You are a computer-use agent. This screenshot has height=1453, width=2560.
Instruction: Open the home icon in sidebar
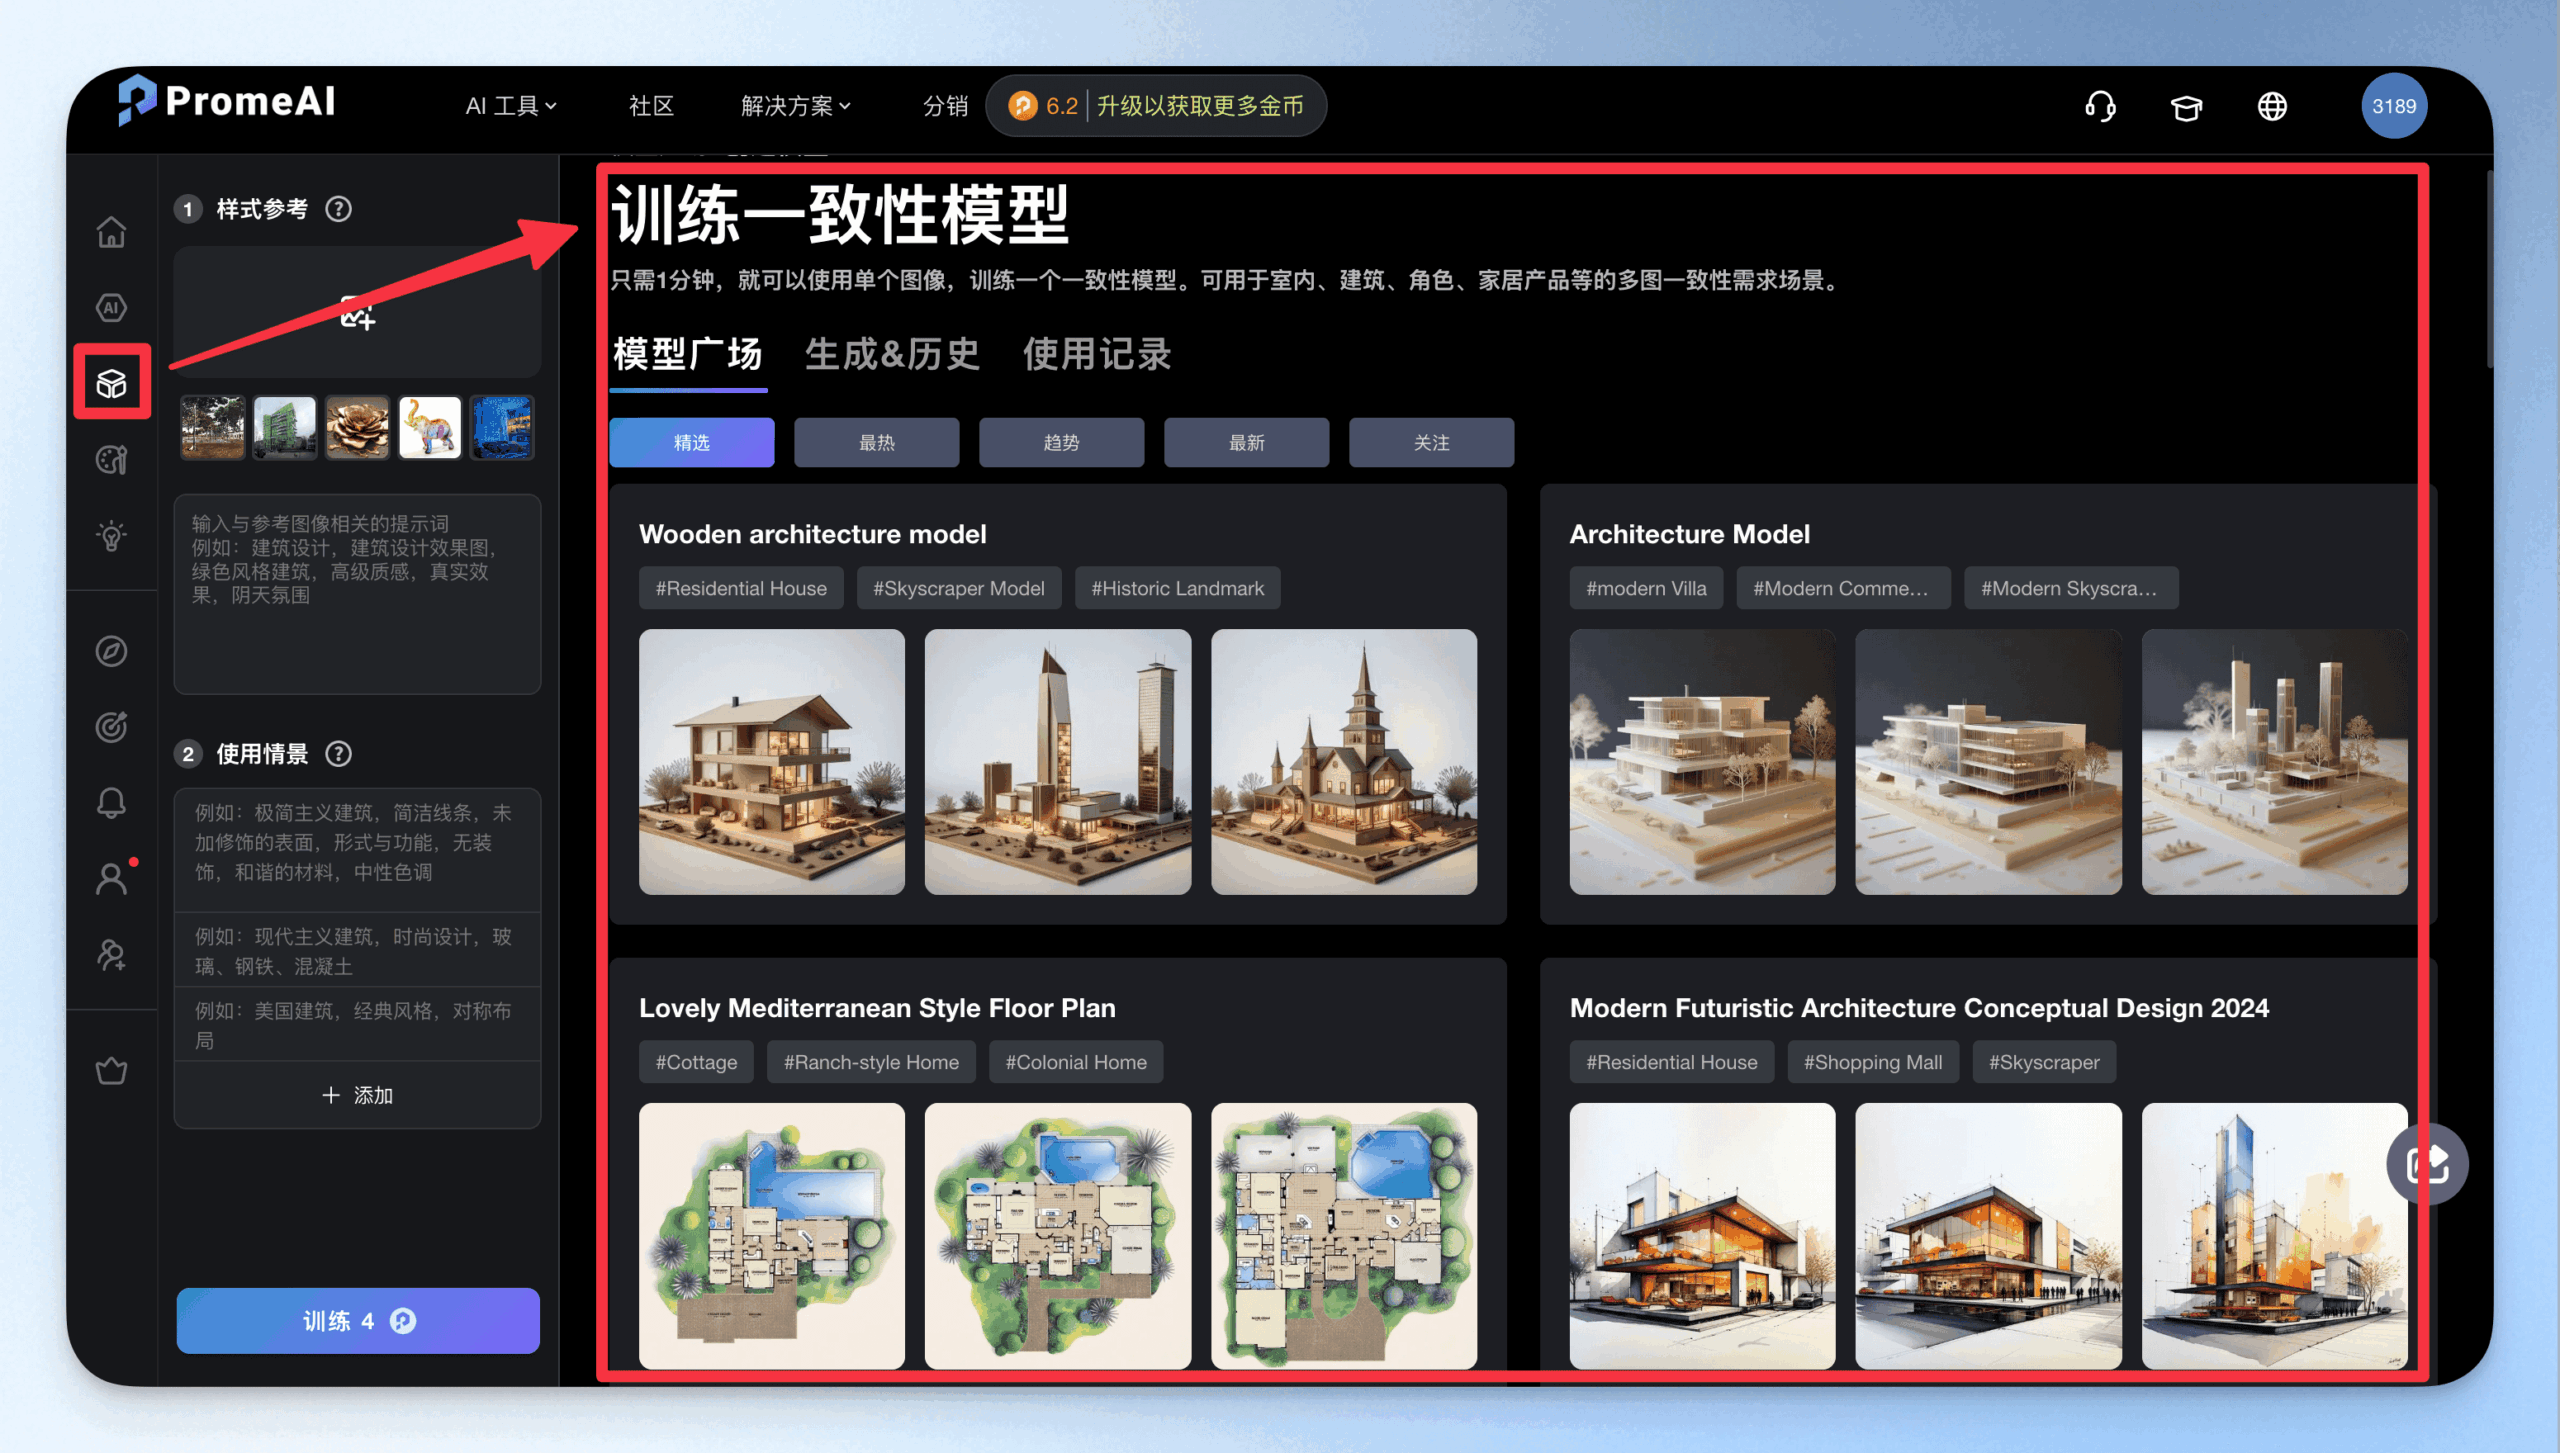pyautogui.click(x=111, y=232)
